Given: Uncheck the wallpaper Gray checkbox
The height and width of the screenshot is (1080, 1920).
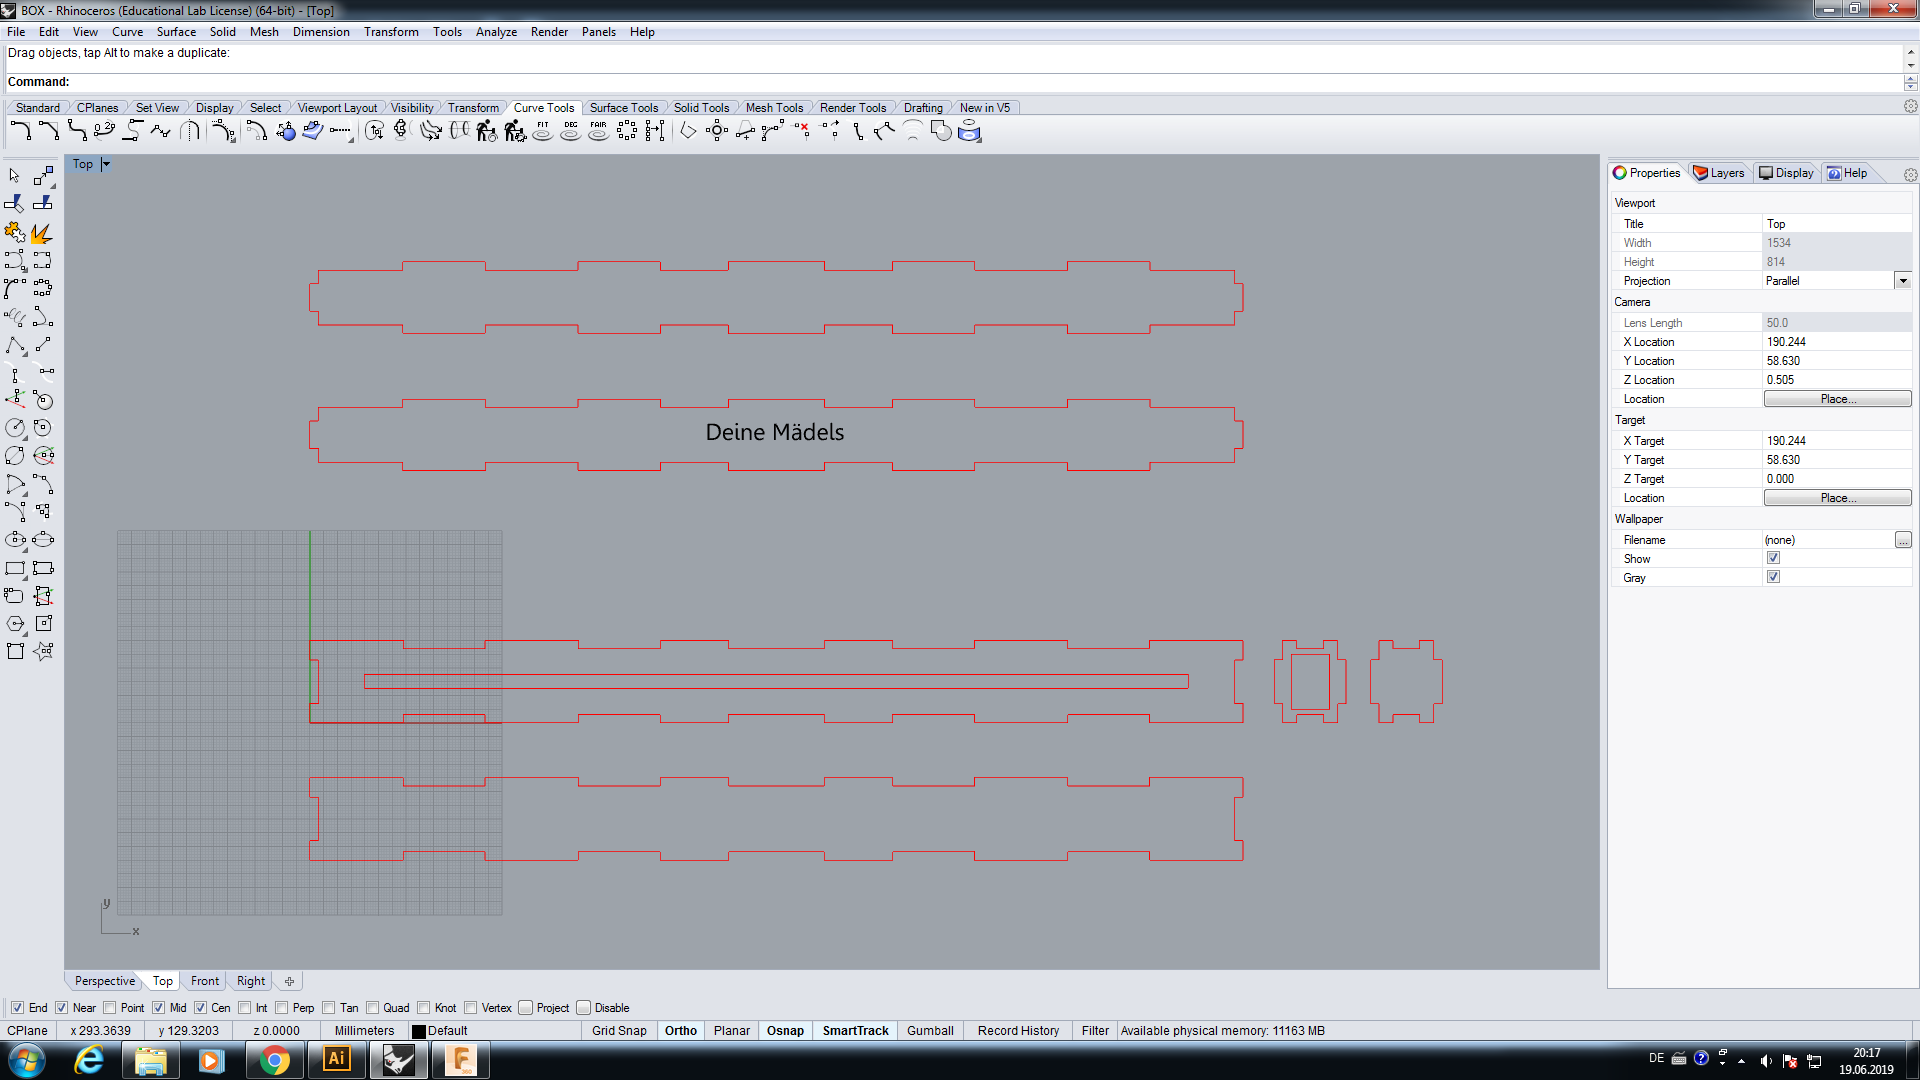Looking at the screenshot, I should [x=1773, y=577].
